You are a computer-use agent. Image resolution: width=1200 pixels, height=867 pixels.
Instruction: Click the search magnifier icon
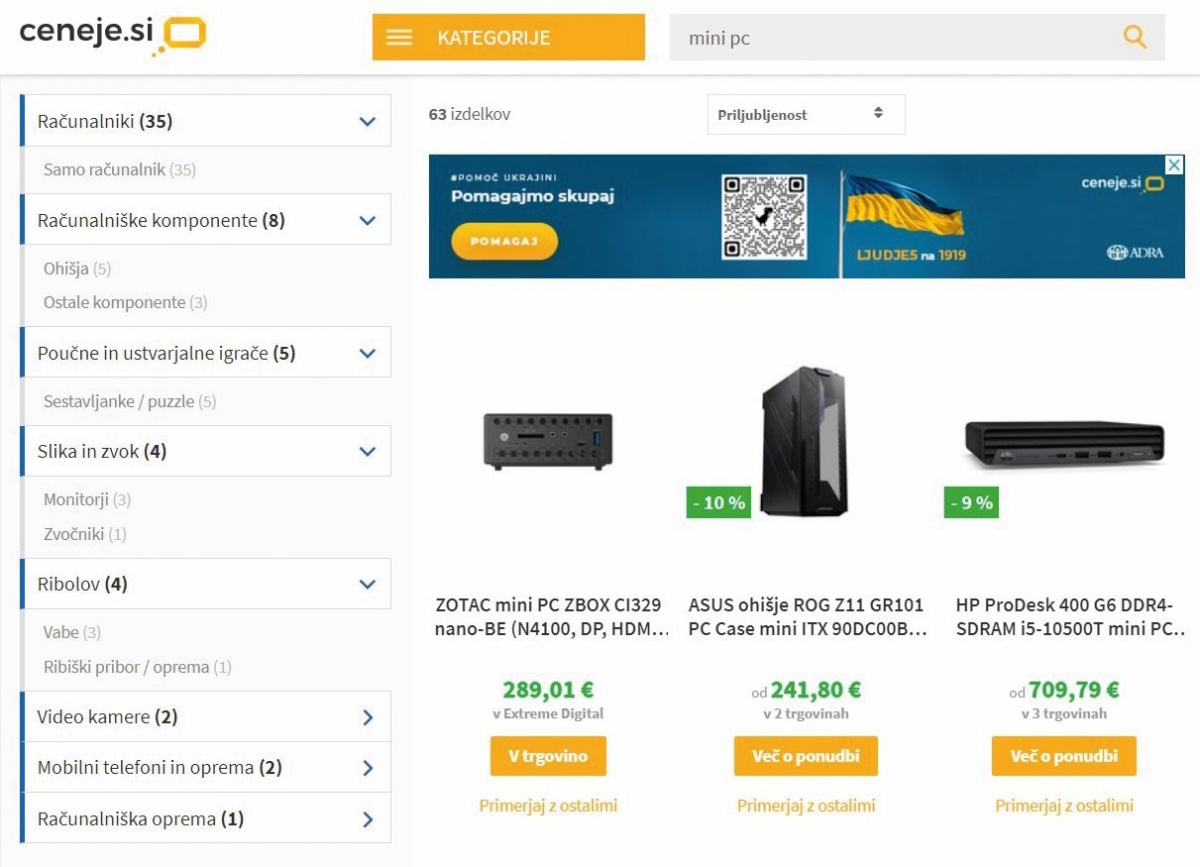point(1134,37)
